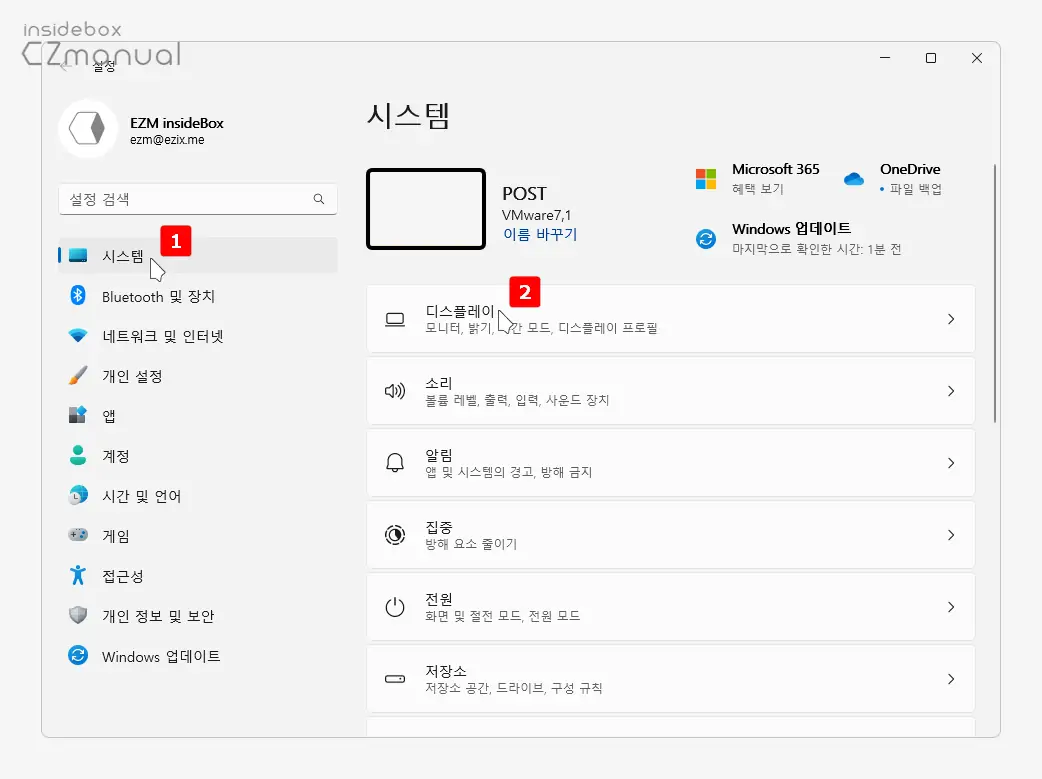Click the 게임 controller icon

click(x=78, y=536)
